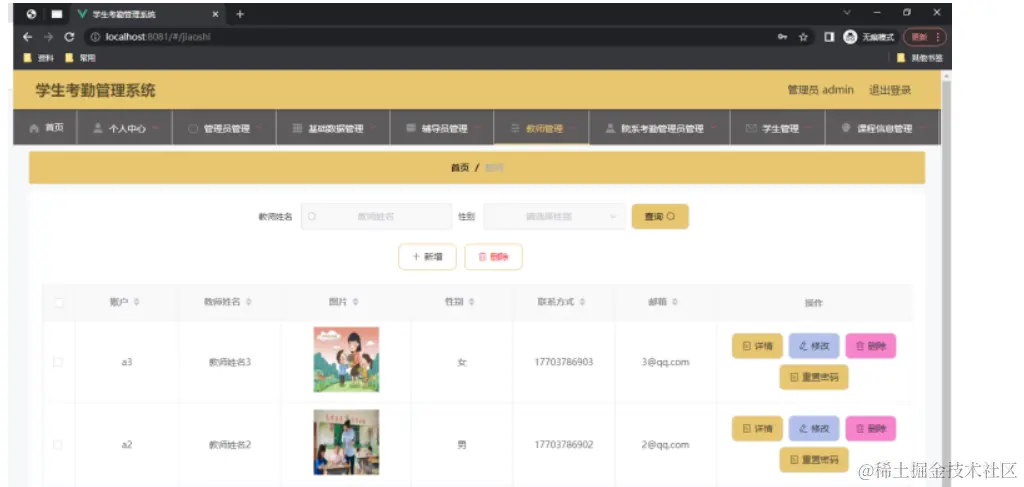The image size is (1024, 487).
Task: Sort table by 联系方式 column arrows
Action: (582, 302)
